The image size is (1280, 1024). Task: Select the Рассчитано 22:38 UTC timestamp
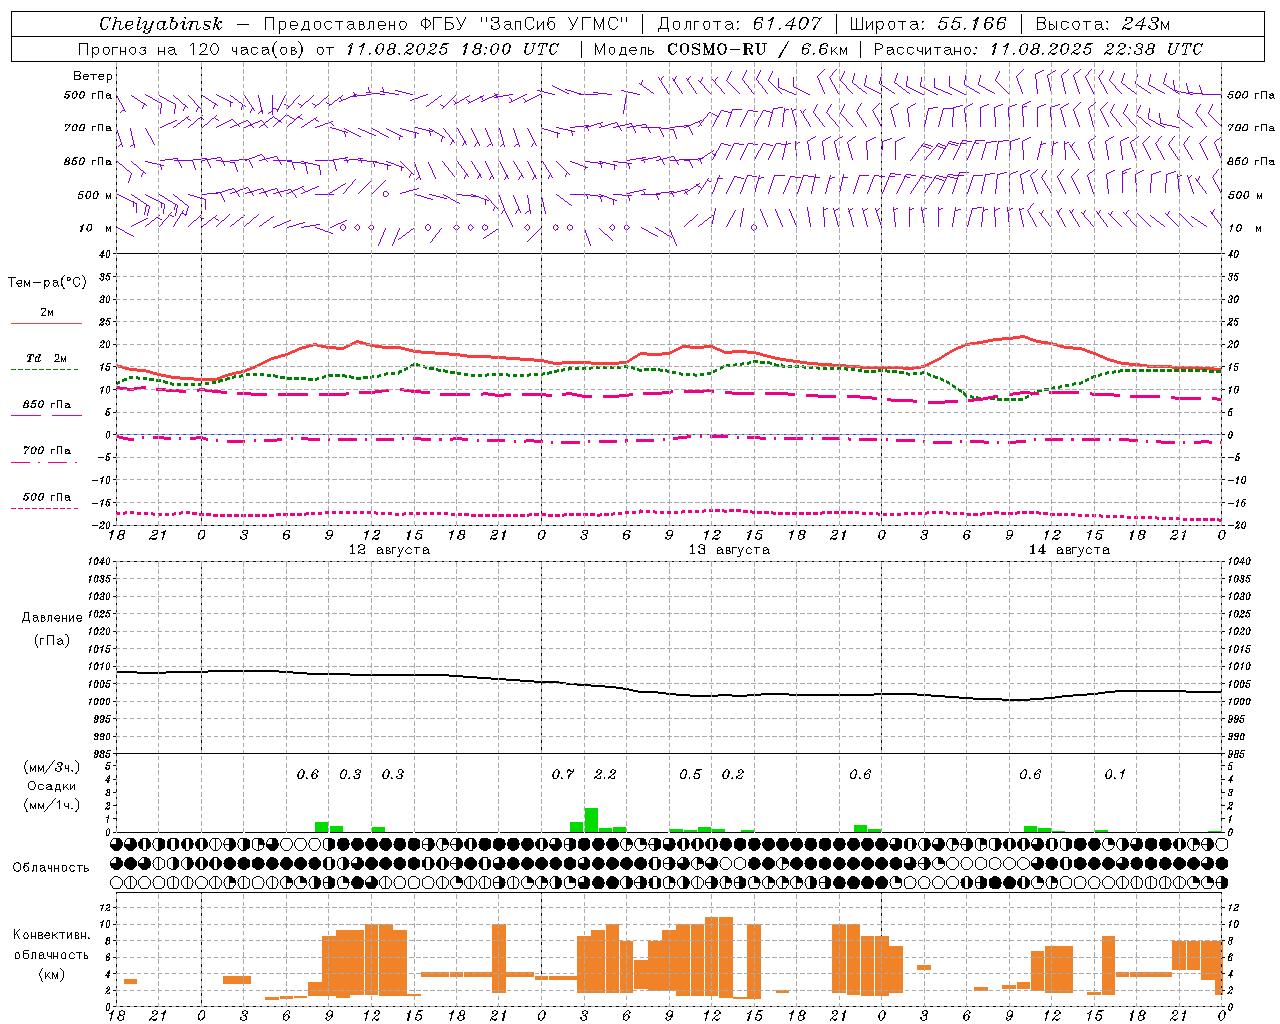click(x=1038, y=49)
